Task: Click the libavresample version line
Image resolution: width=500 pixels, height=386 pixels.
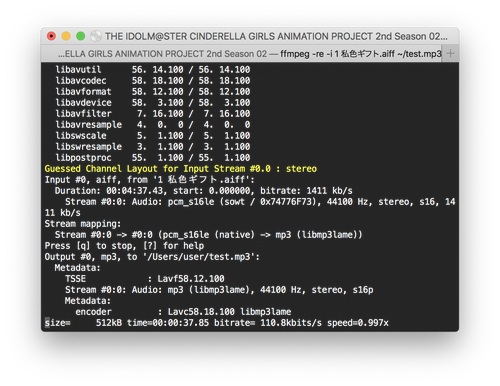Action: pyautogui.click(x=153, y=124)
